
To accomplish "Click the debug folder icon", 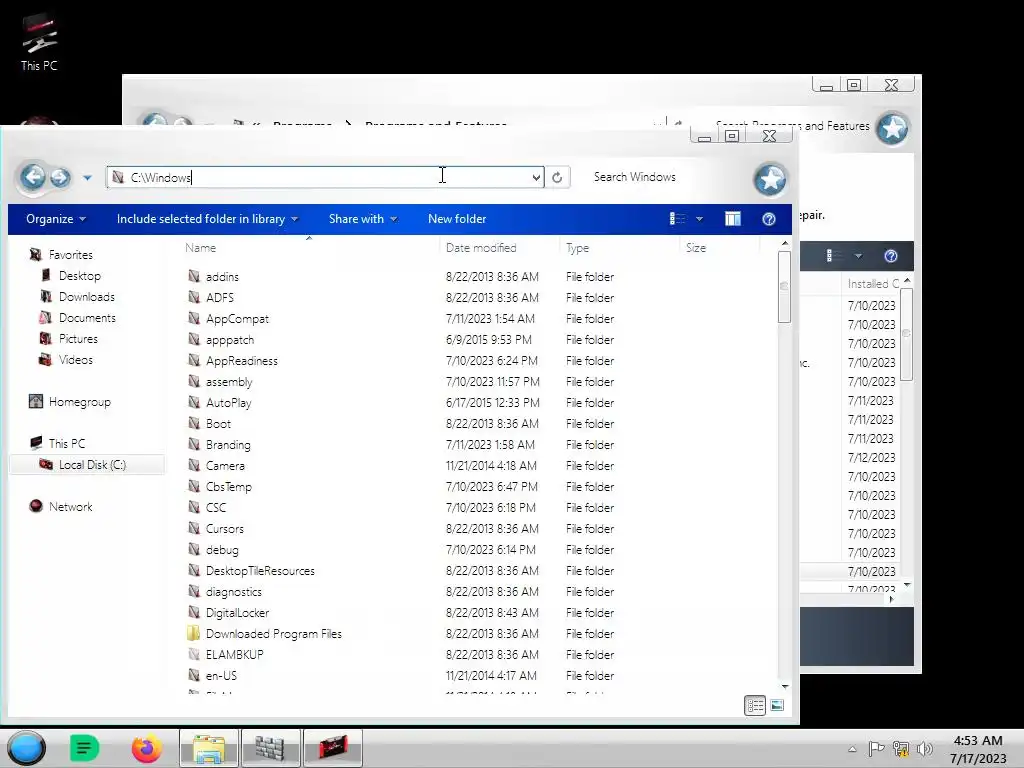I will tap(194, 549).
